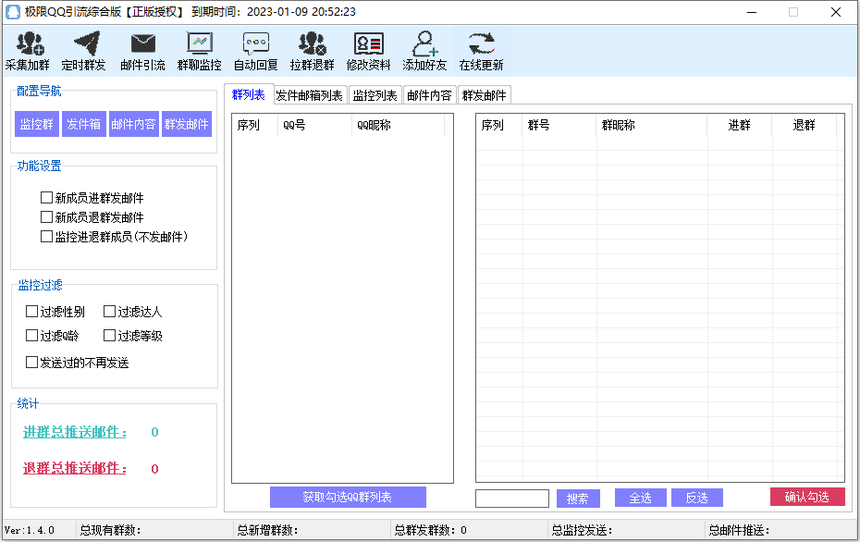860x542 pixels.
Task: Toggle 监控进退群成员(不发邮件) checkbox
Action: [x=47, y=236]
